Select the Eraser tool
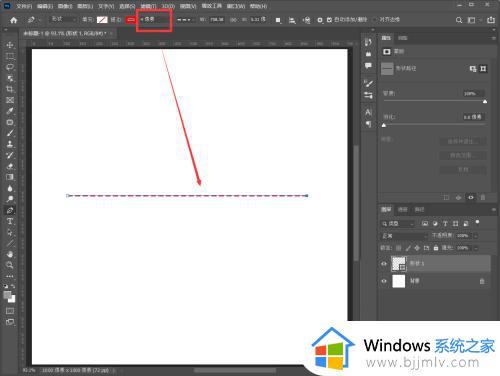 (x=10, y=166)
